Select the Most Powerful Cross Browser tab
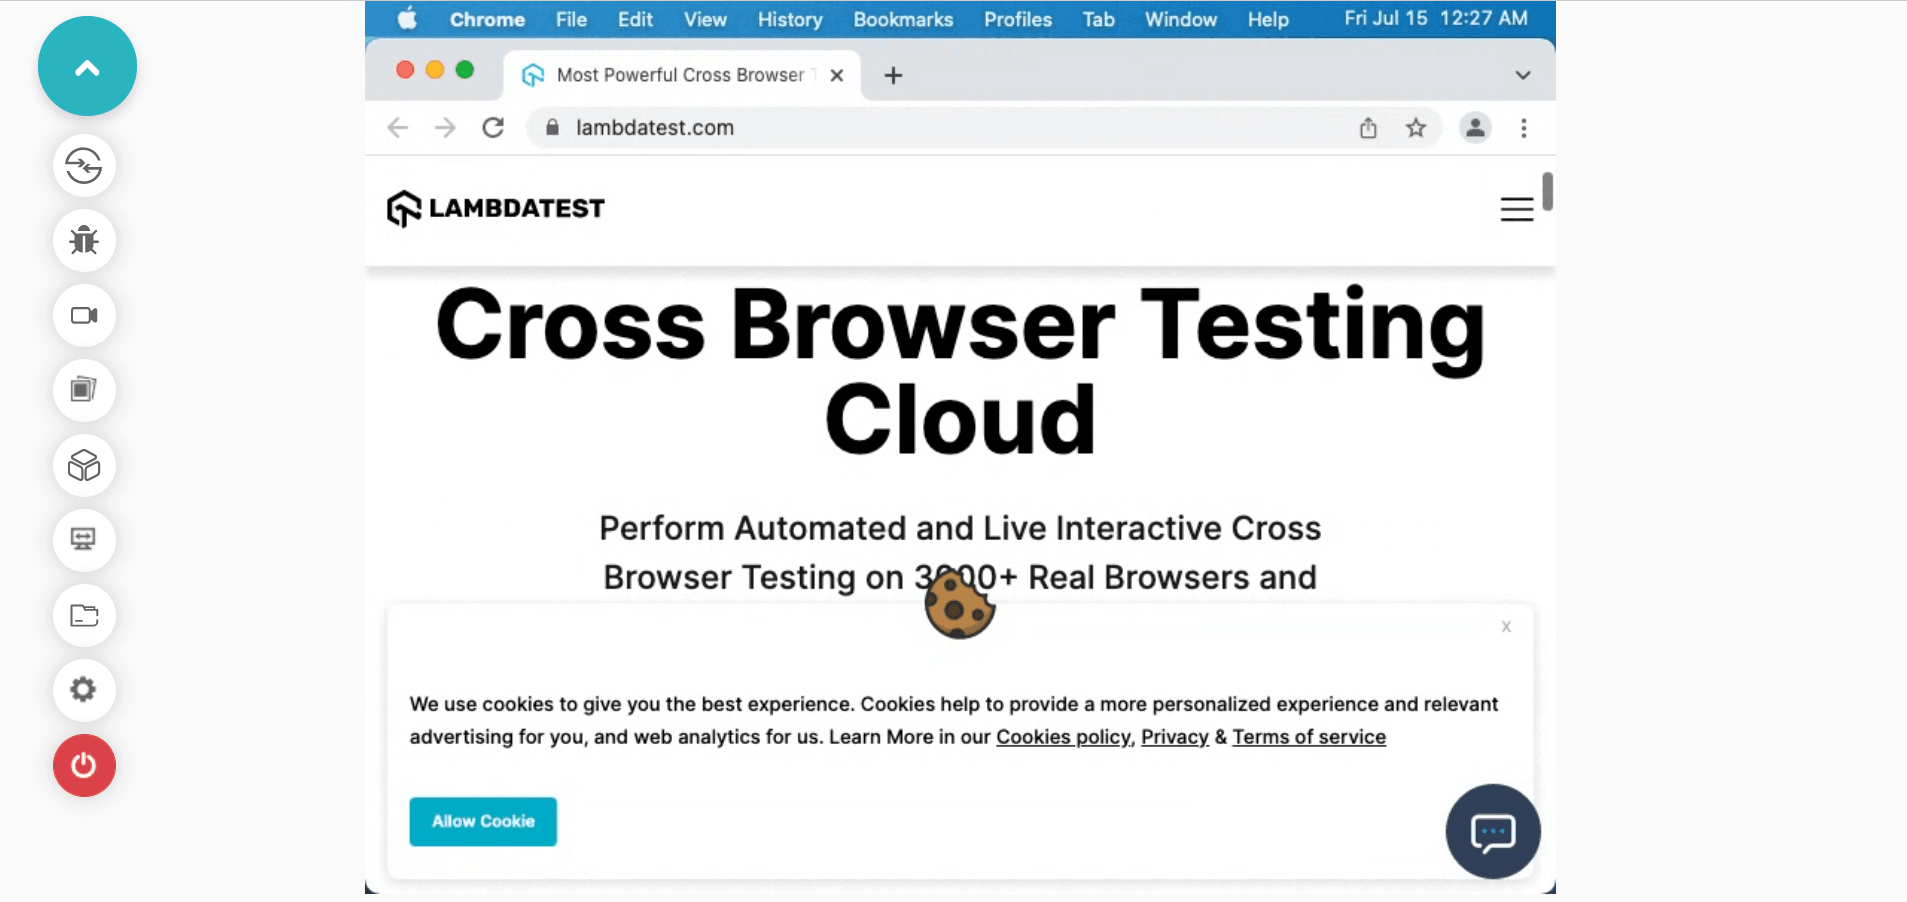The height and width of the screenshot is (902, 1907). click(681, 75)
